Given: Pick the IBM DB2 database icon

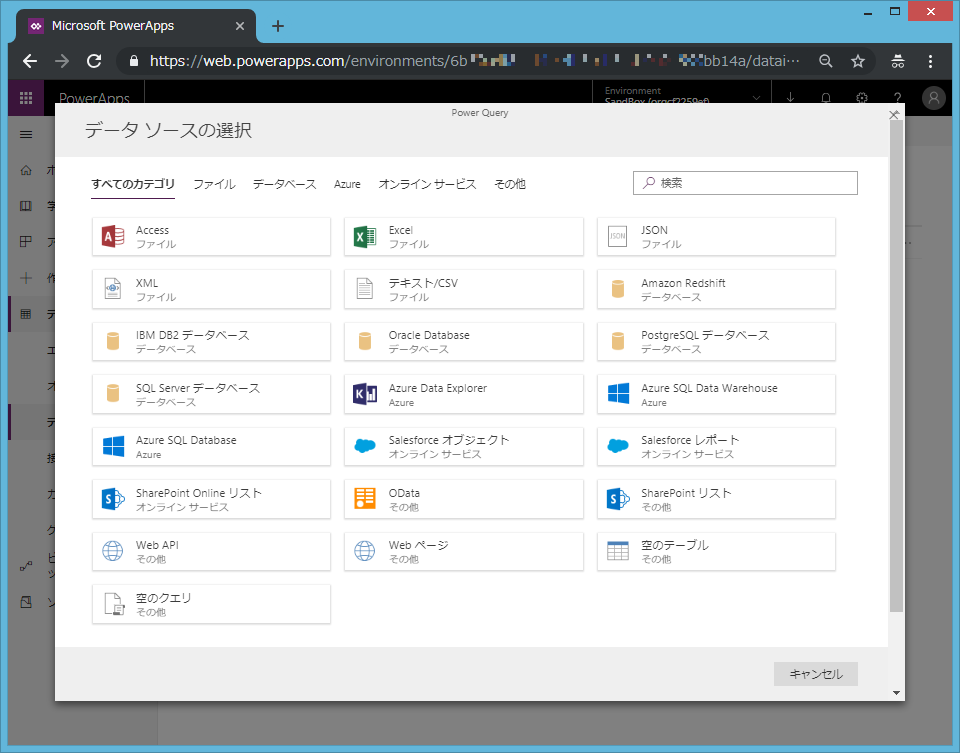Looking at the screenshot, I should click(113, 341).
